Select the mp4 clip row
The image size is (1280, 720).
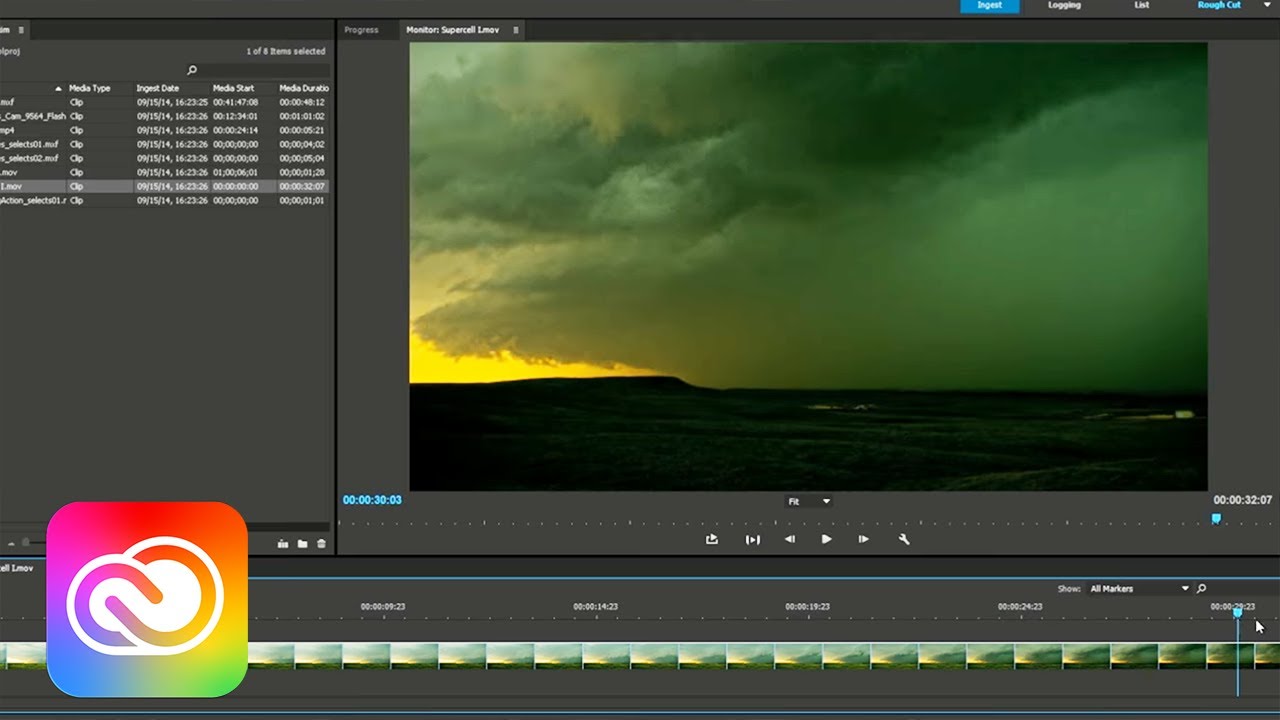coord(164,130)
